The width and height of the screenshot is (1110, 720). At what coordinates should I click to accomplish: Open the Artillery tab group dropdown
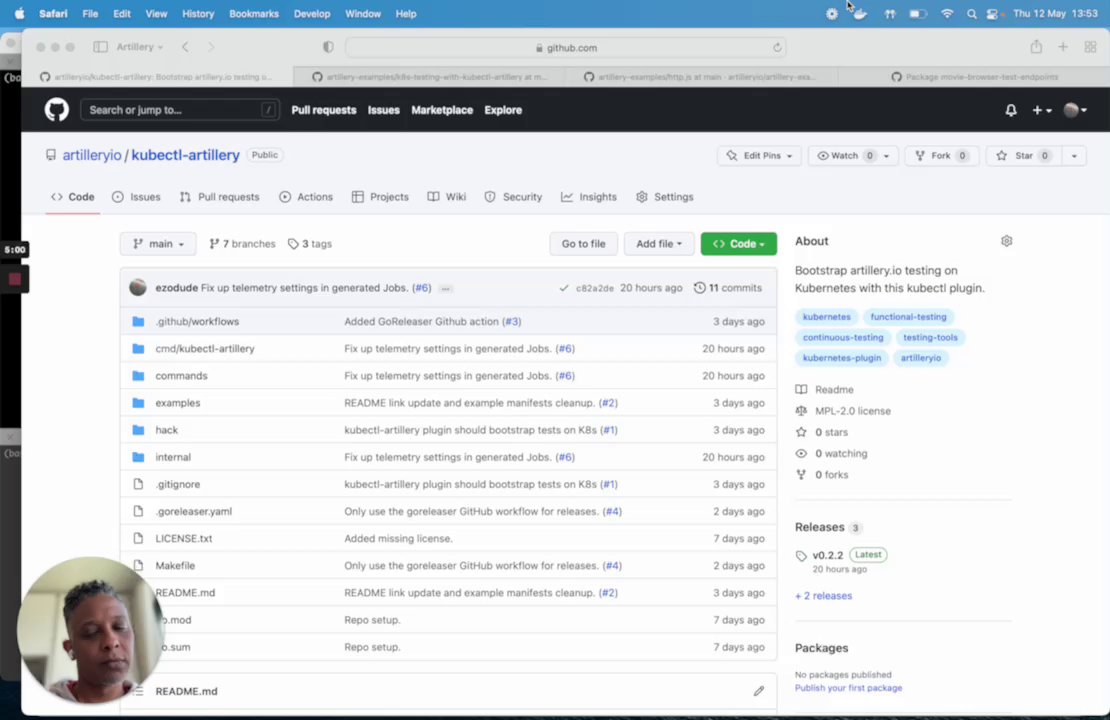[x=139, y=47]
